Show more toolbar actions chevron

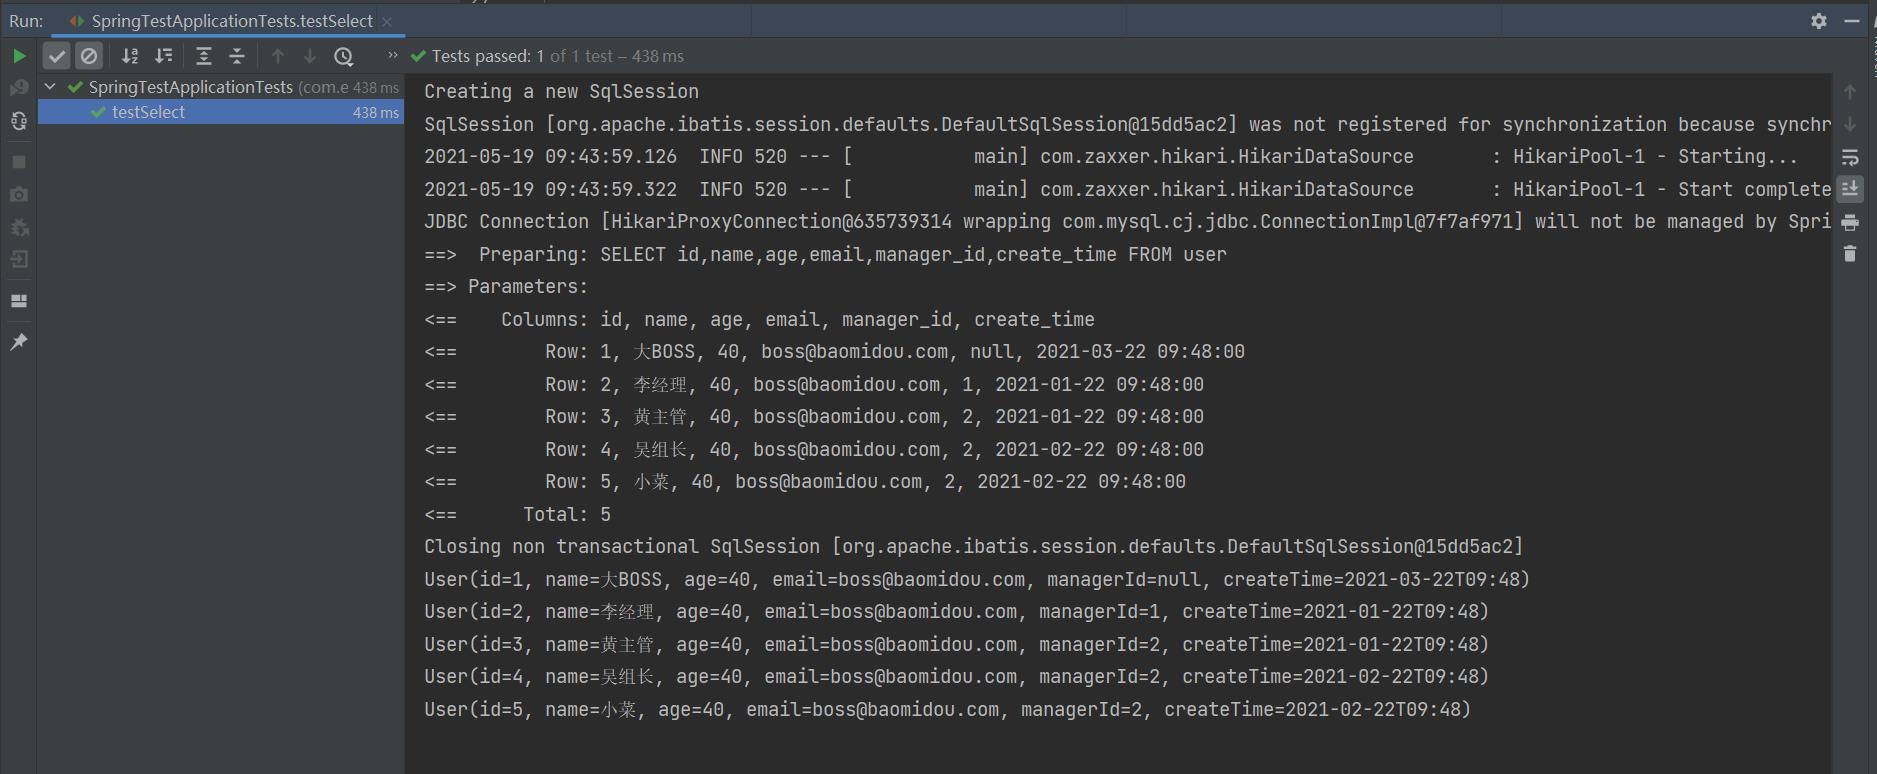click(x=393, y=55)
